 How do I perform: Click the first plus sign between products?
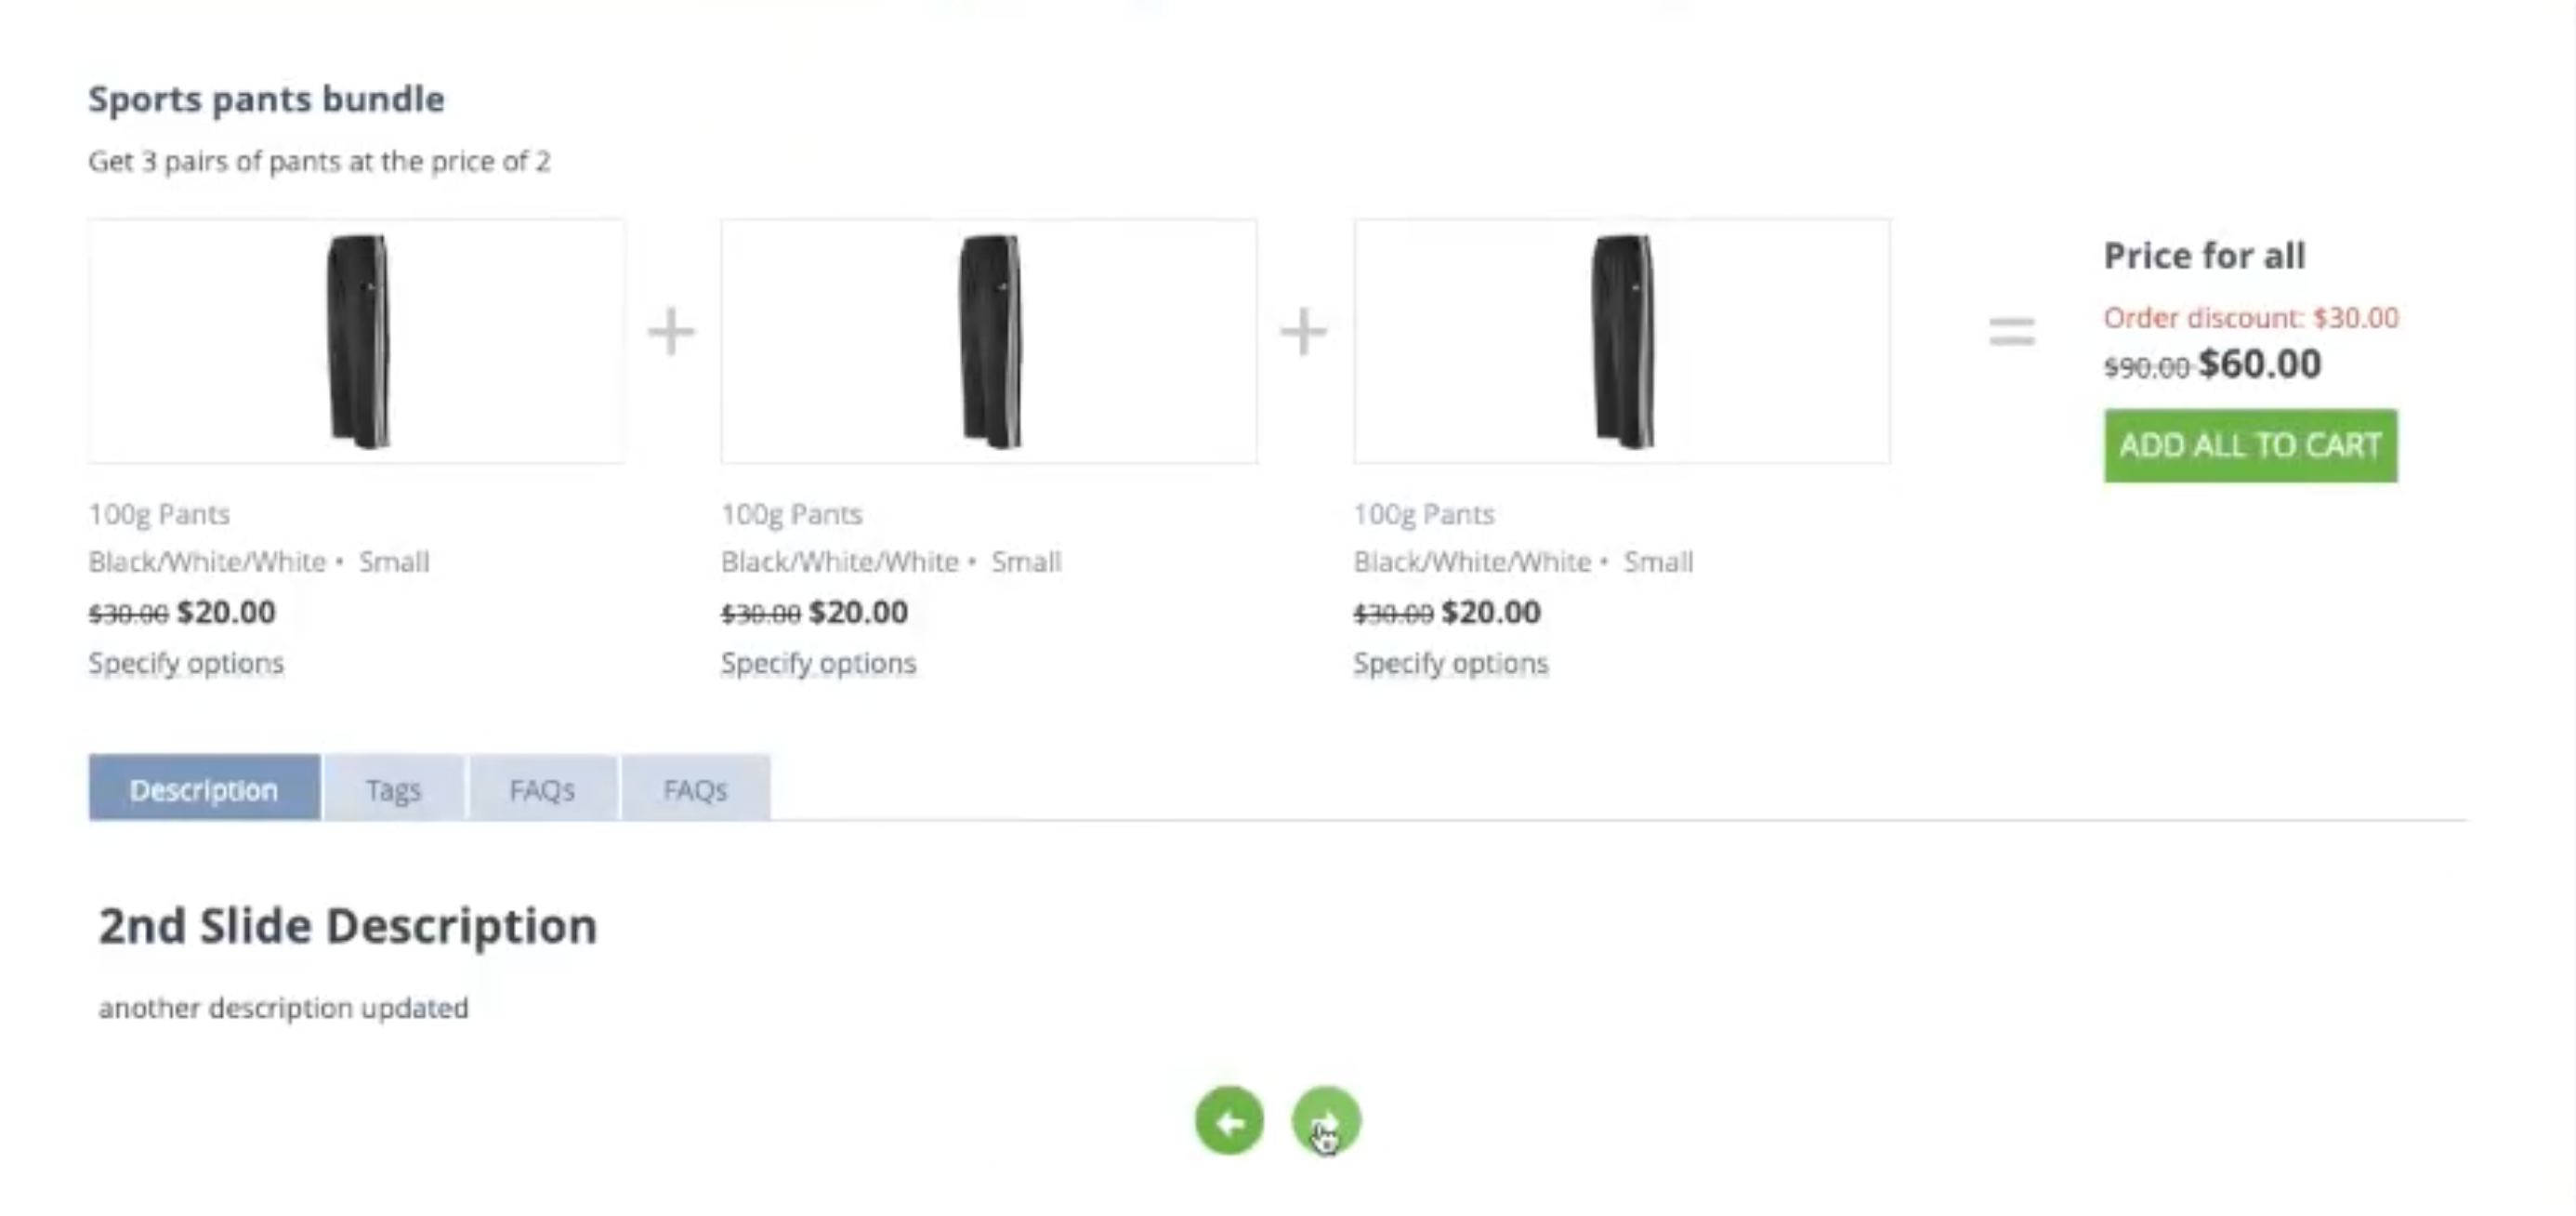click(671, 332)
